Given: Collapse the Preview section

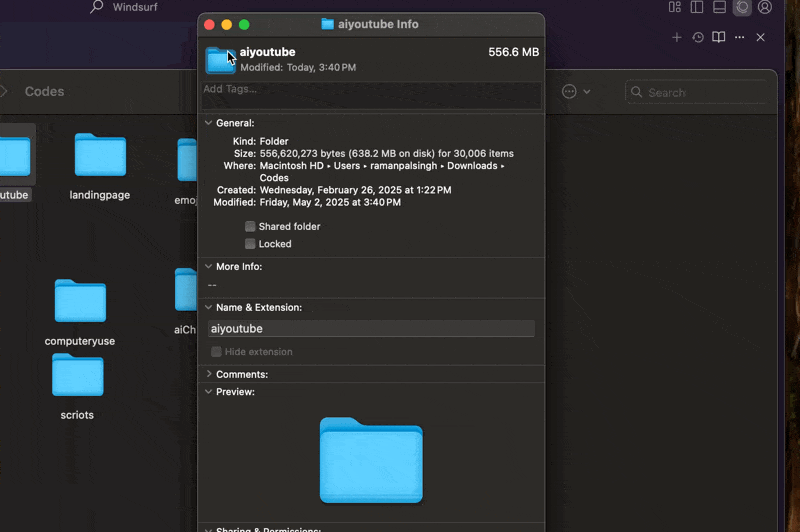Looking at the screenshot, I should click(209, 392).
